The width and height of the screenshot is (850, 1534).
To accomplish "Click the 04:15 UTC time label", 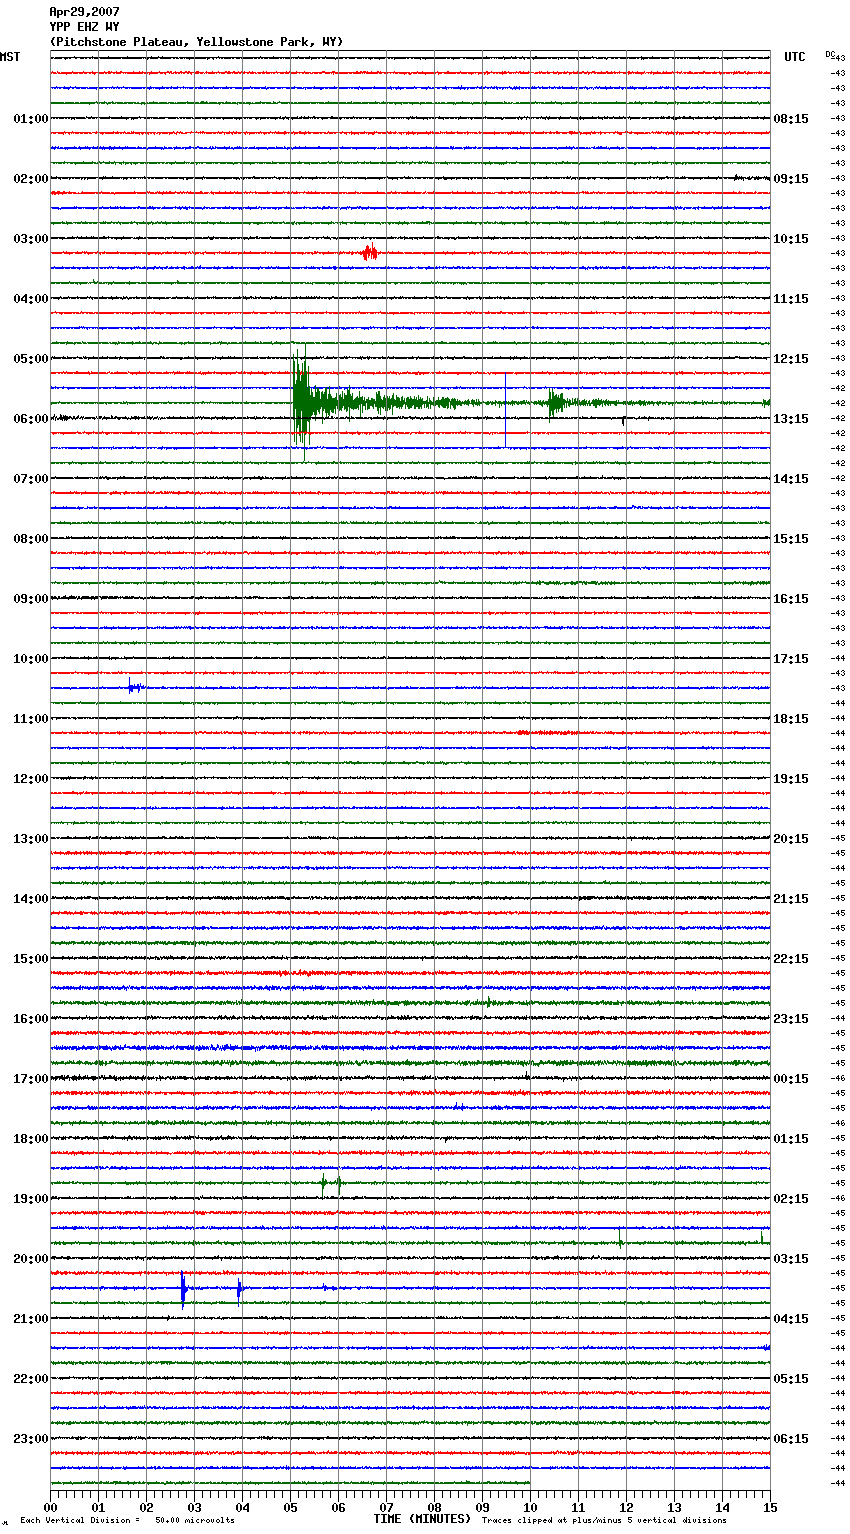I will (791, 1319).
